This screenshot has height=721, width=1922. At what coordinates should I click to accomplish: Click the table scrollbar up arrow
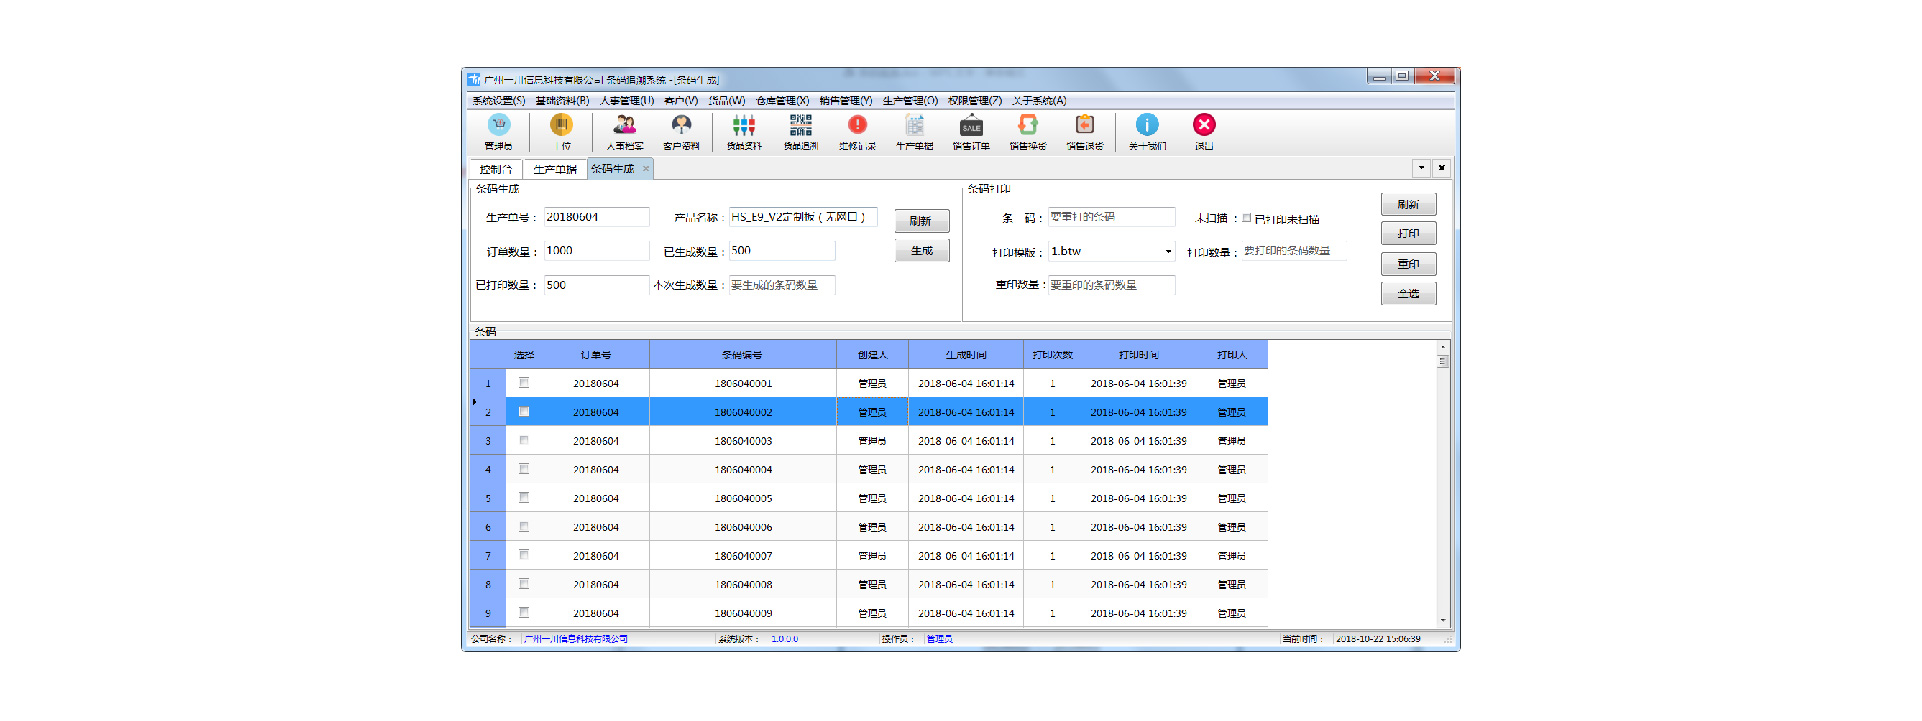tap(1442, 347)
